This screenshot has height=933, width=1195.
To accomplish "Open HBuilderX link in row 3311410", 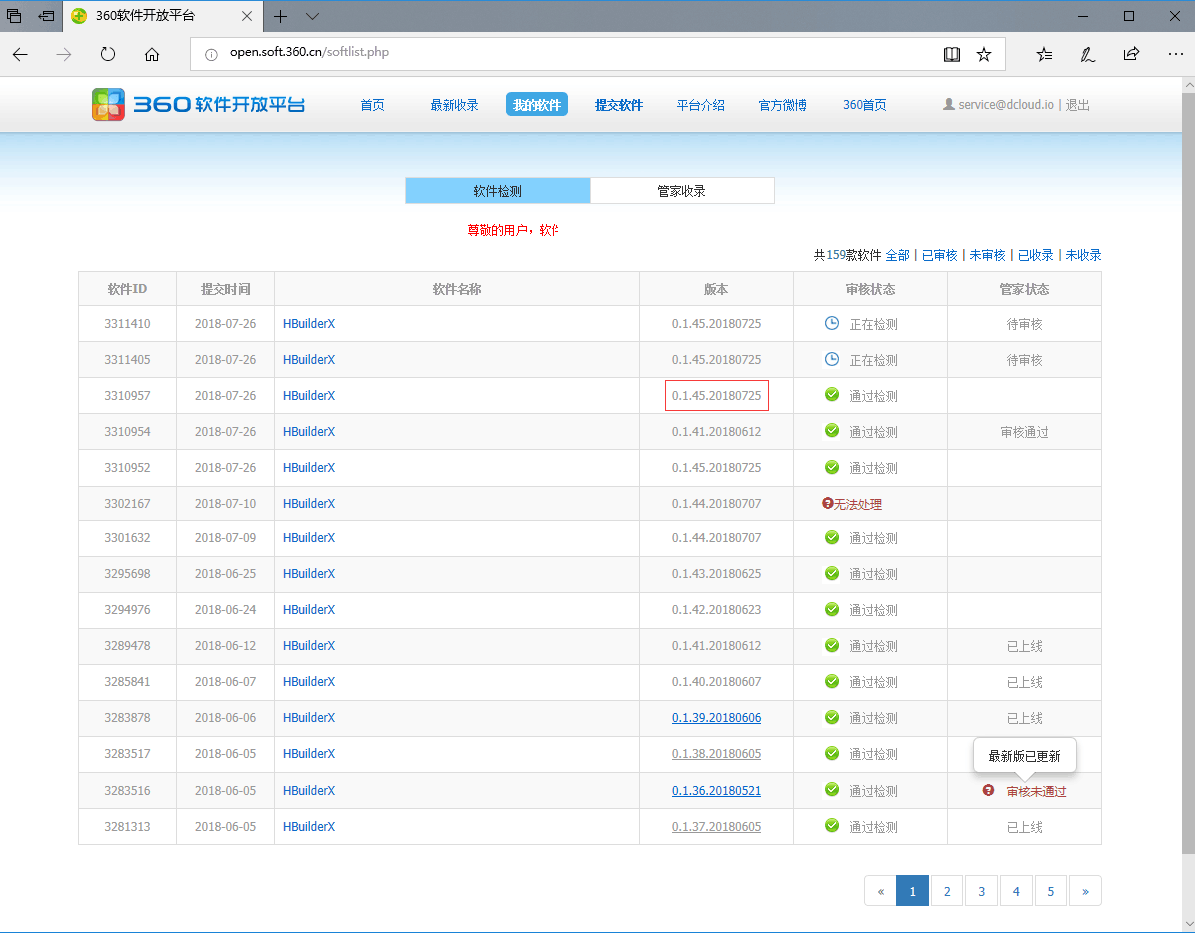I will (309, 324).
